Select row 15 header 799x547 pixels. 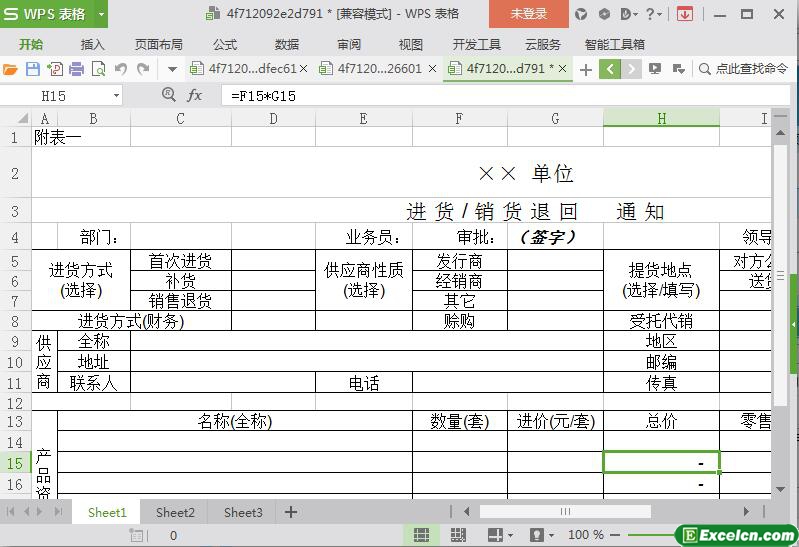[x=15, y=463]
